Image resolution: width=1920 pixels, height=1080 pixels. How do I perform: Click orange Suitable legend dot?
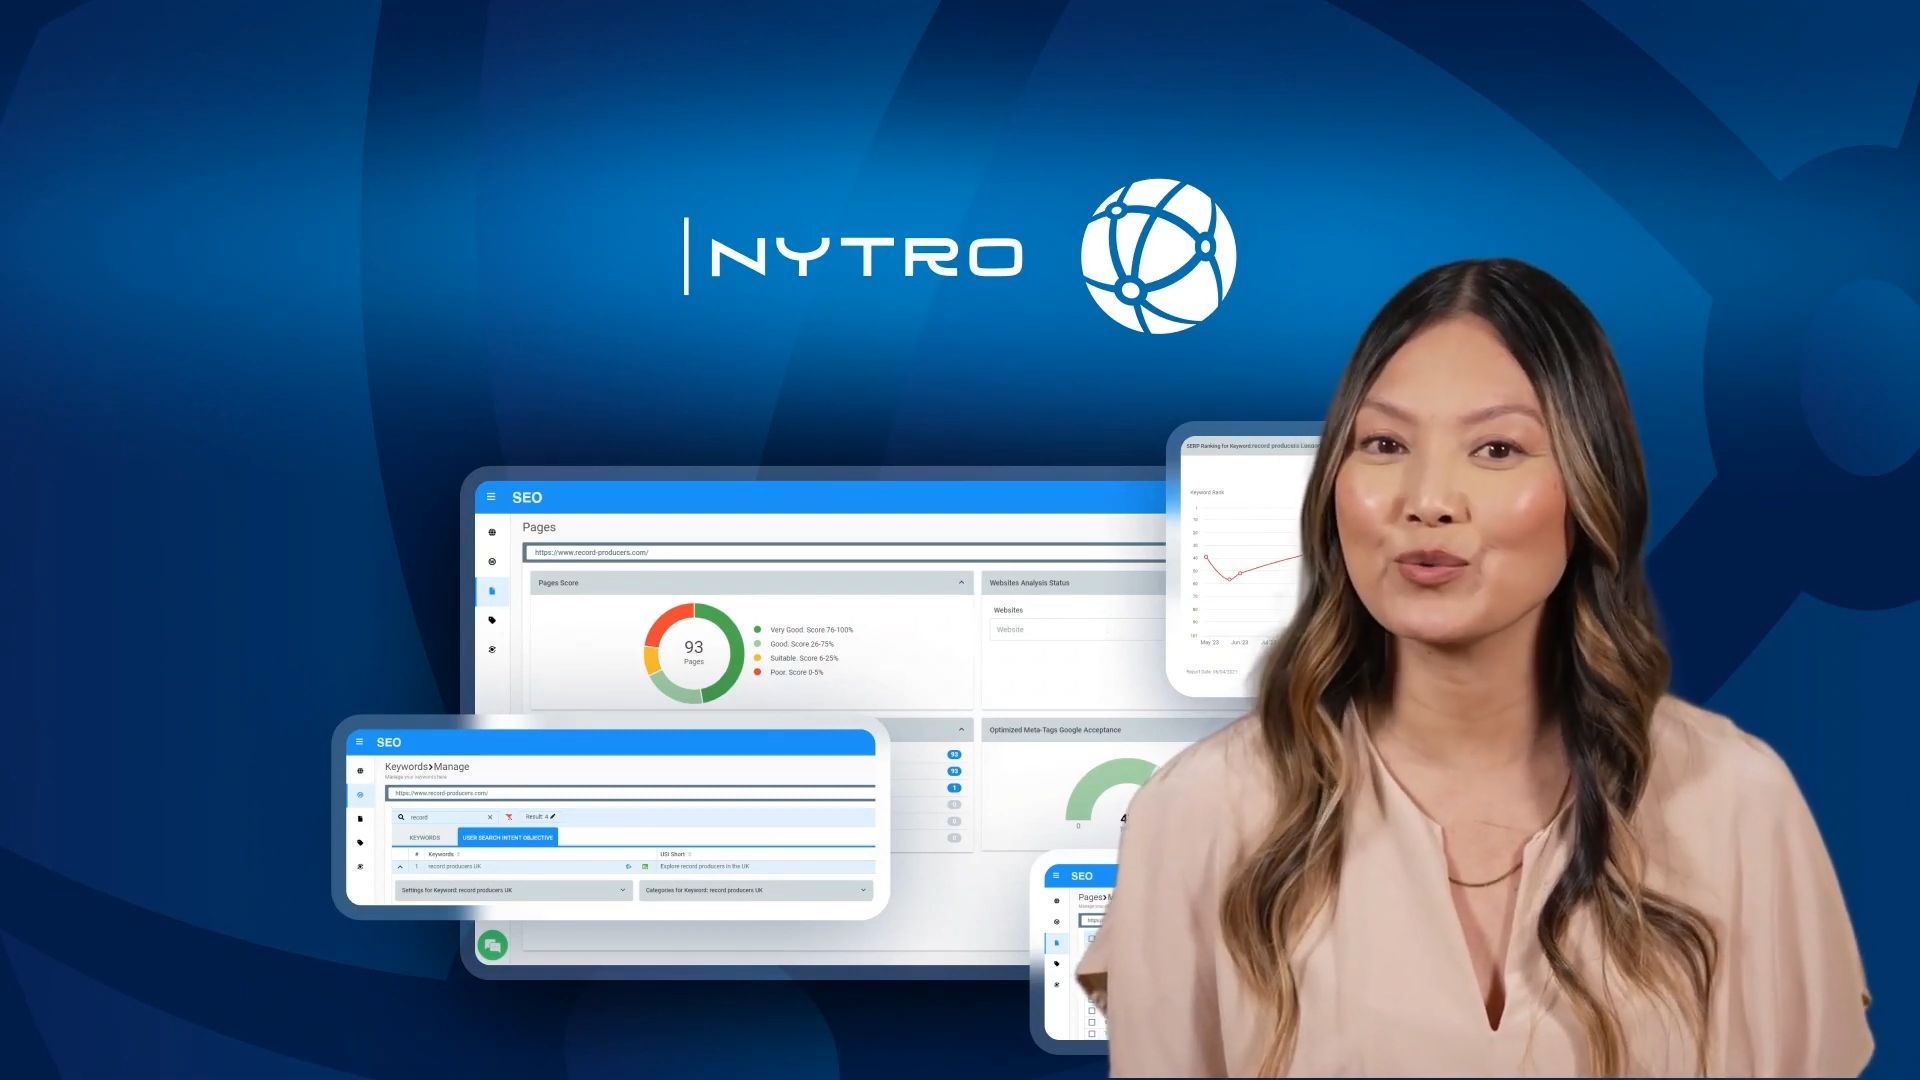click(x=757, y=658)
